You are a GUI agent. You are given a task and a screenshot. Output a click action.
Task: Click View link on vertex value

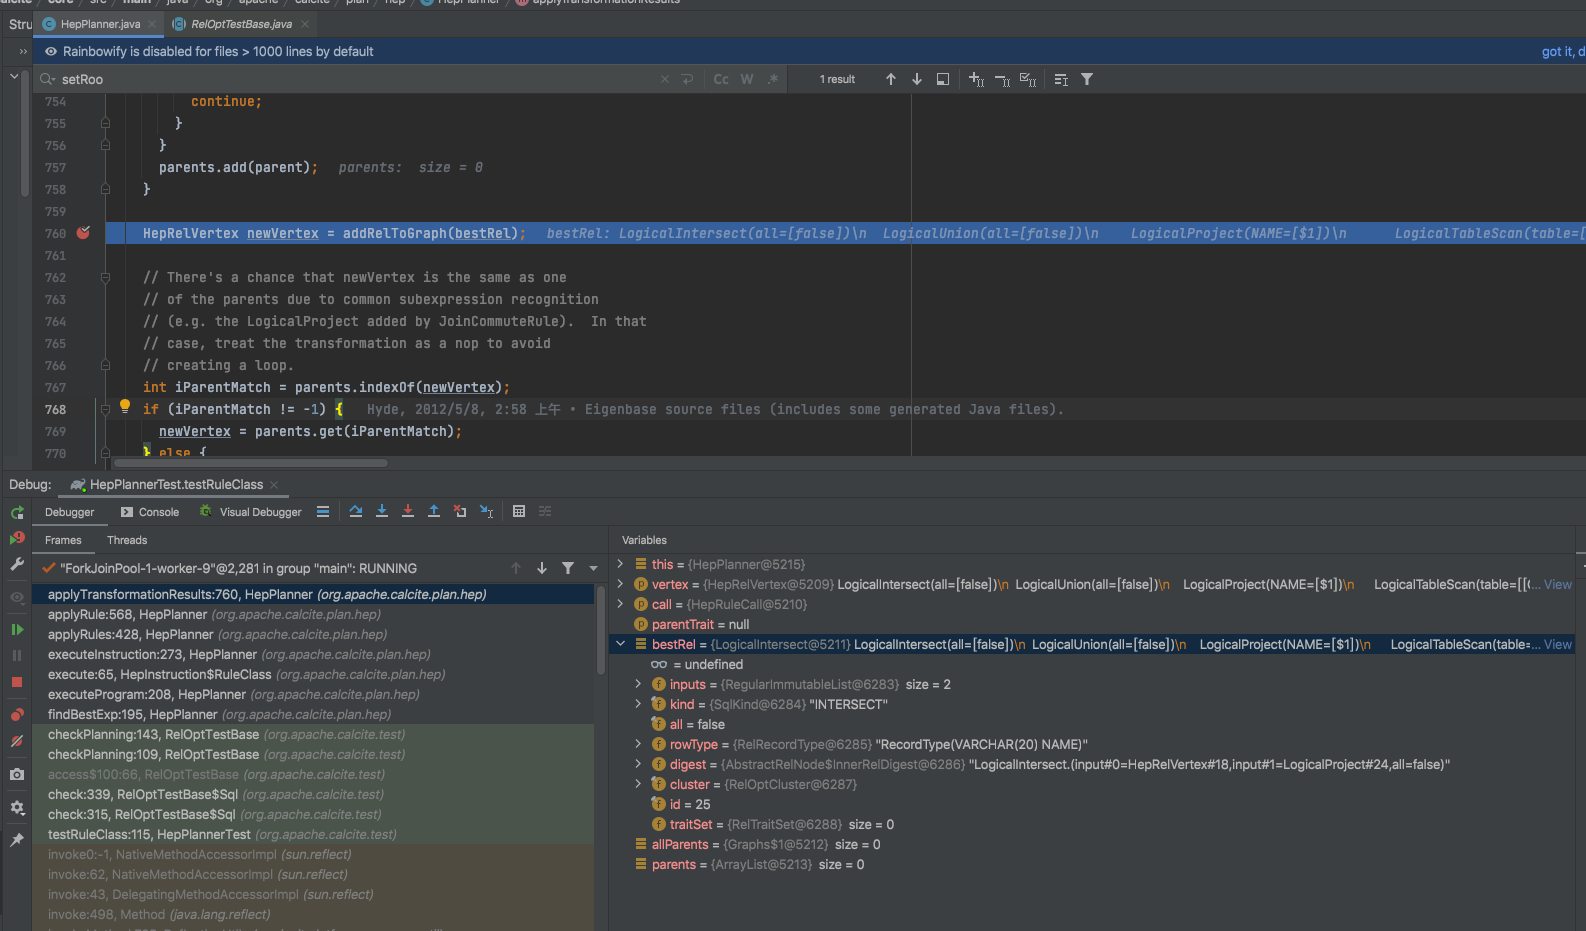coord(1557,584)
